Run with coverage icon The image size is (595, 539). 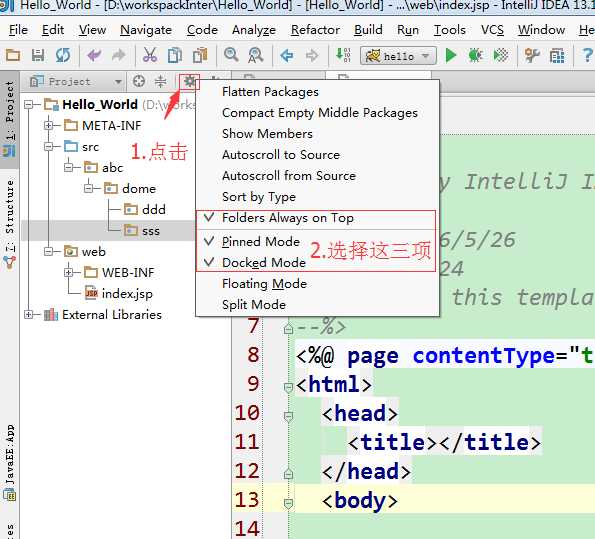click(501, 55)
